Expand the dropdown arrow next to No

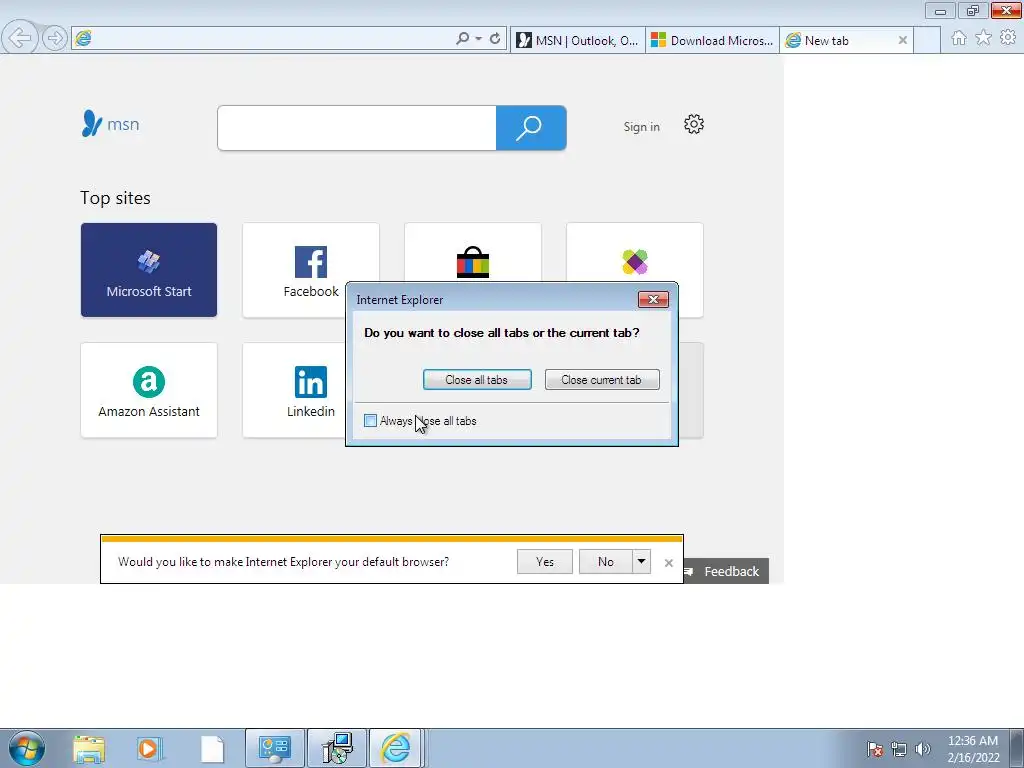click(x=641, y=562)
